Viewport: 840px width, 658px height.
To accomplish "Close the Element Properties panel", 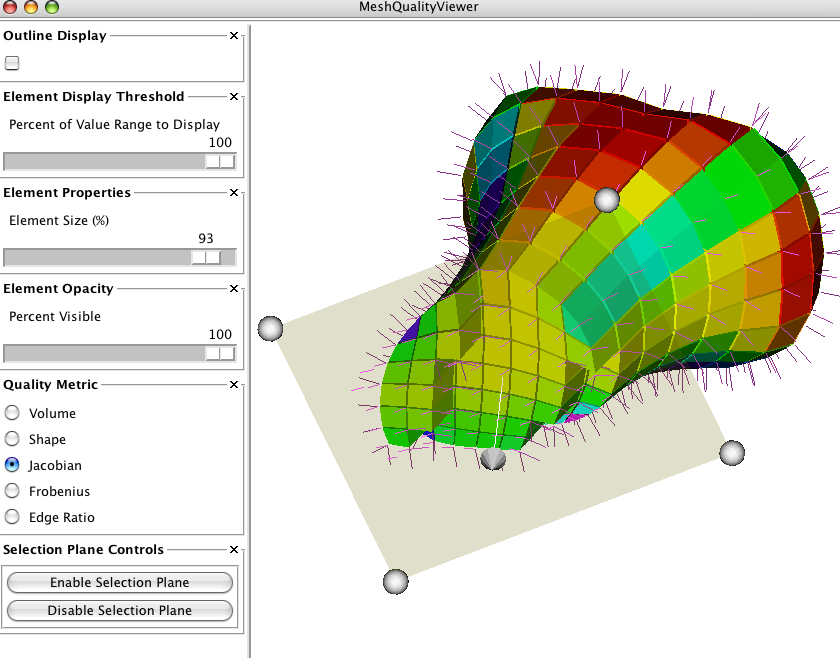I will (234, 193).
